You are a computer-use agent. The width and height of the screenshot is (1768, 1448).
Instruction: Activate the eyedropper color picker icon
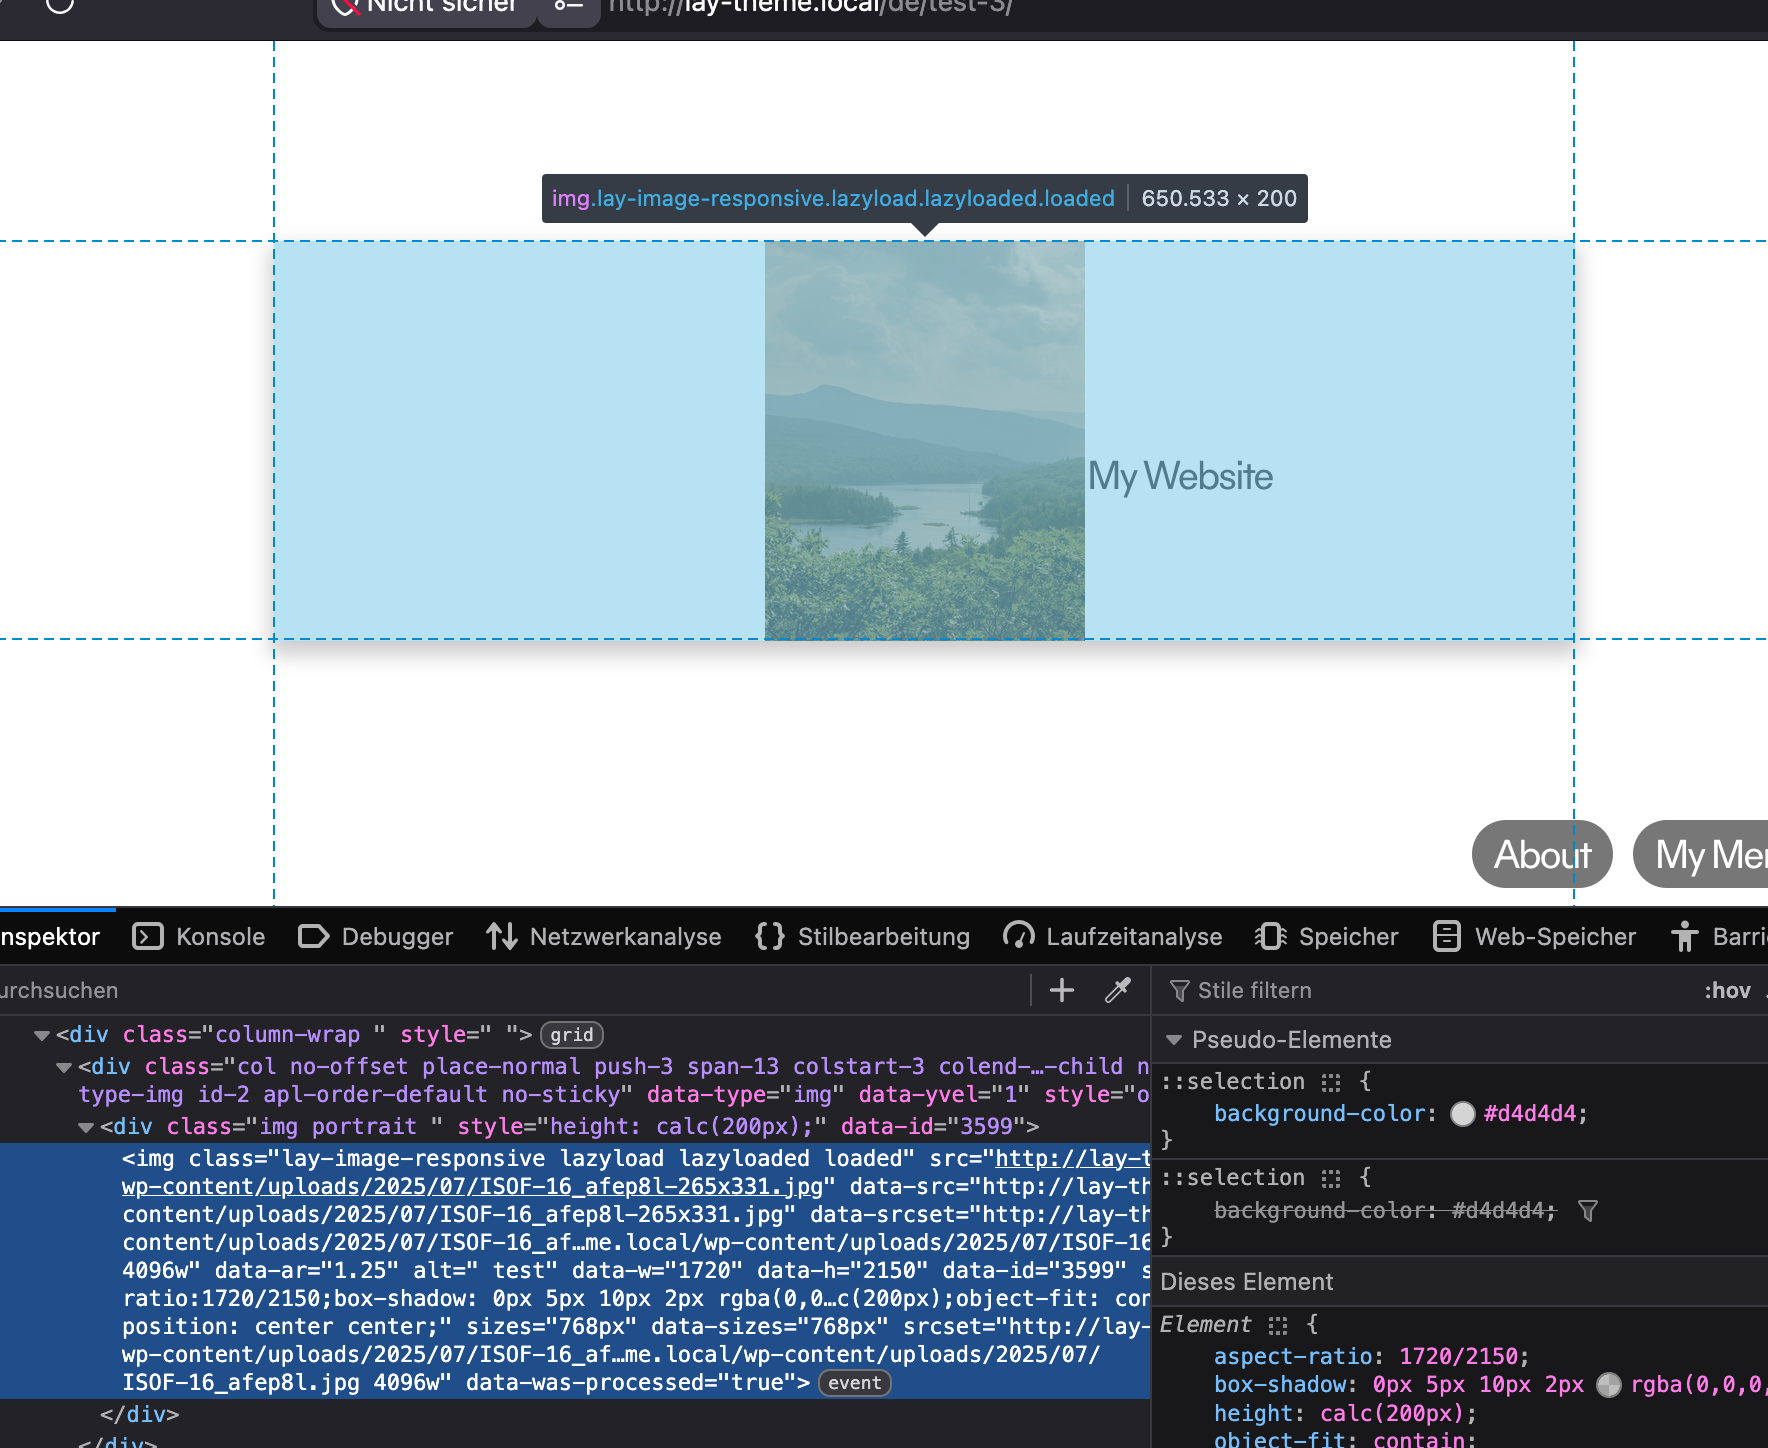1118,990
